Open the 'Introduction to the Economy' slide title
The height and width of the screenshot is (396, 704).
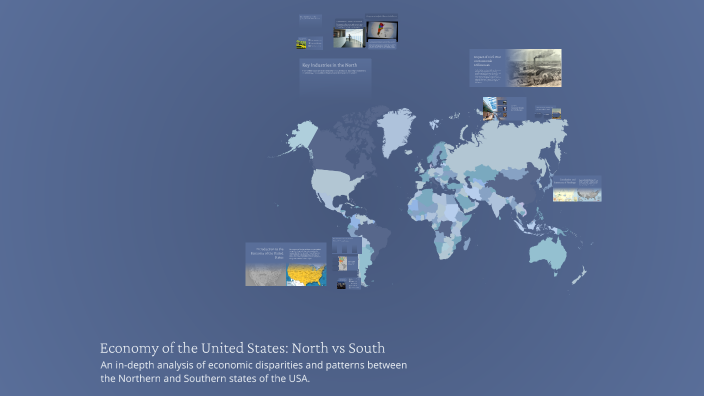(x=267, y=253)
